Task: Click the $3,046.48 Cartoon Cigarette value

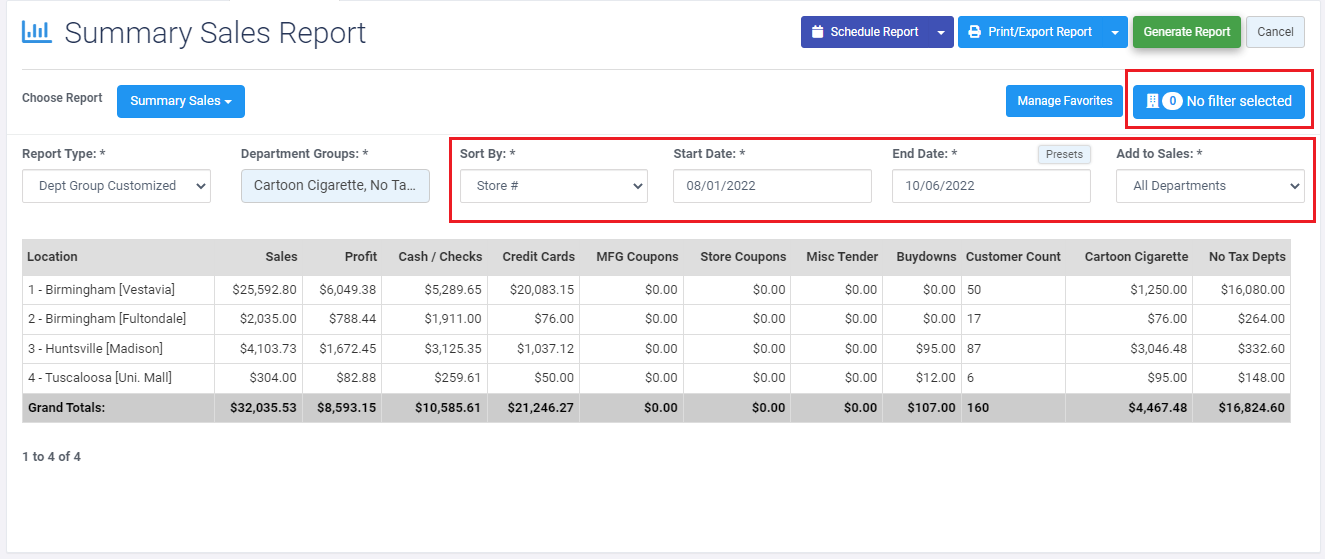Action: 1159,349
